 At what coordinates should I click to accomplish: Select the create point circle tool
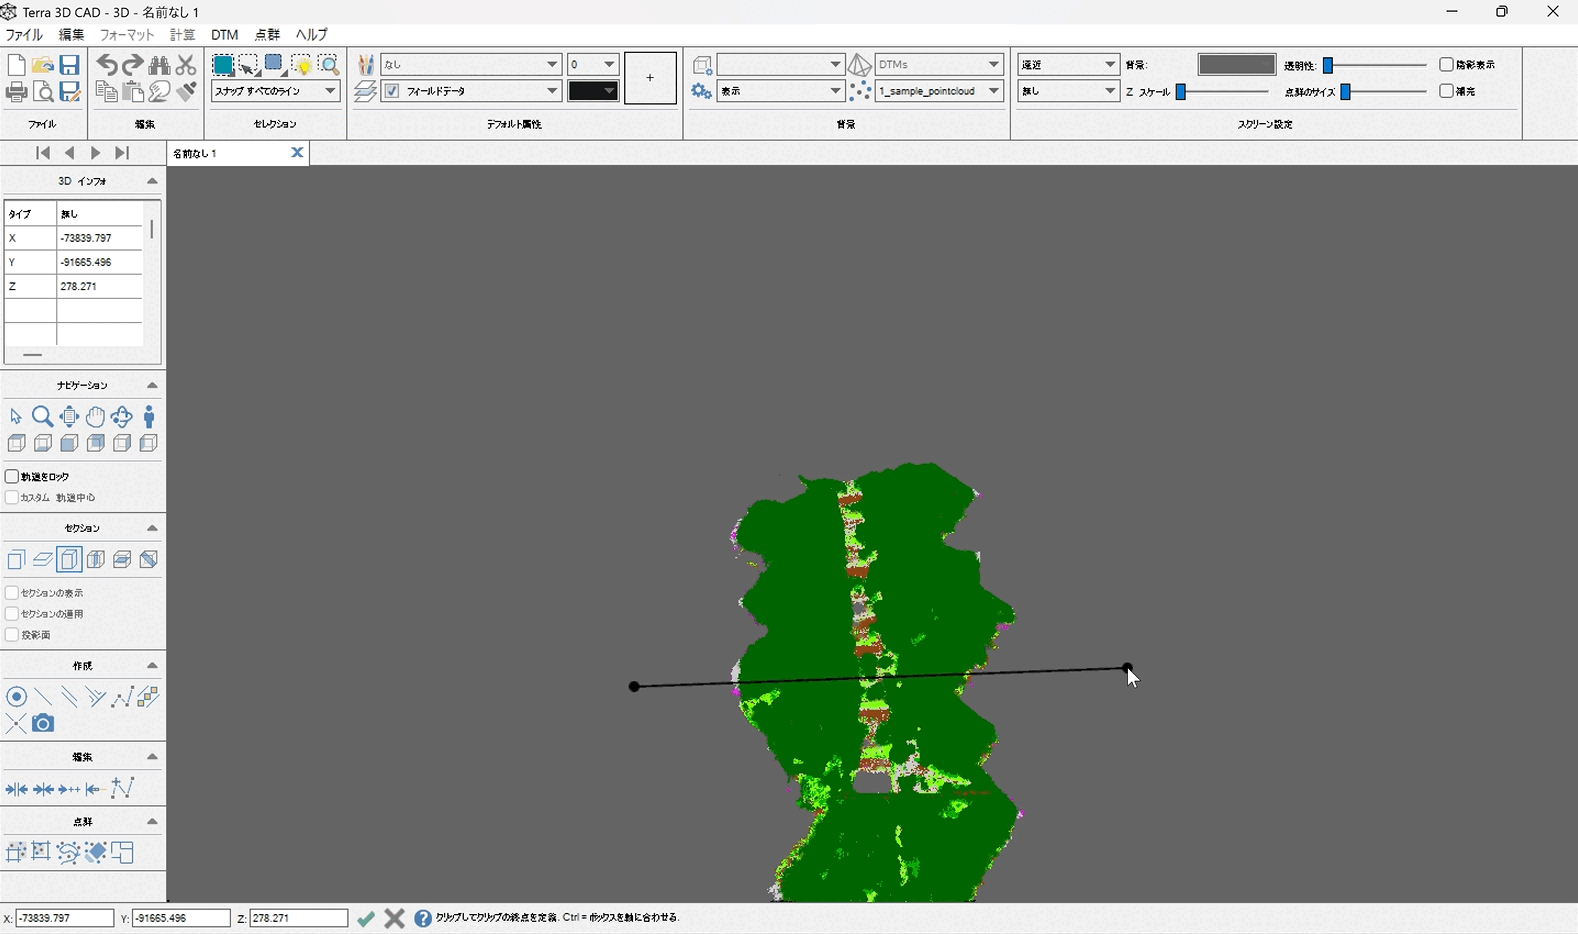pyautogui.click(x=16, y=697)
